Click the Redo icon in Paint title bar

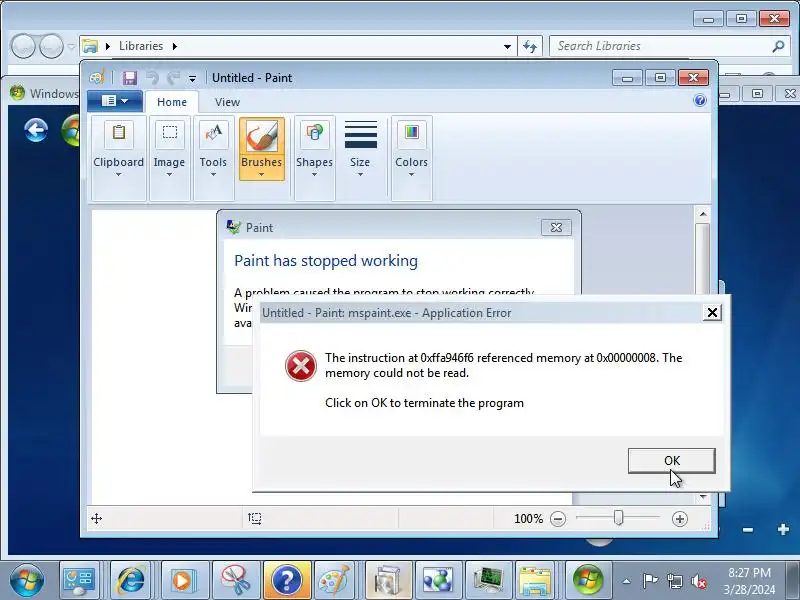point(173,78)
